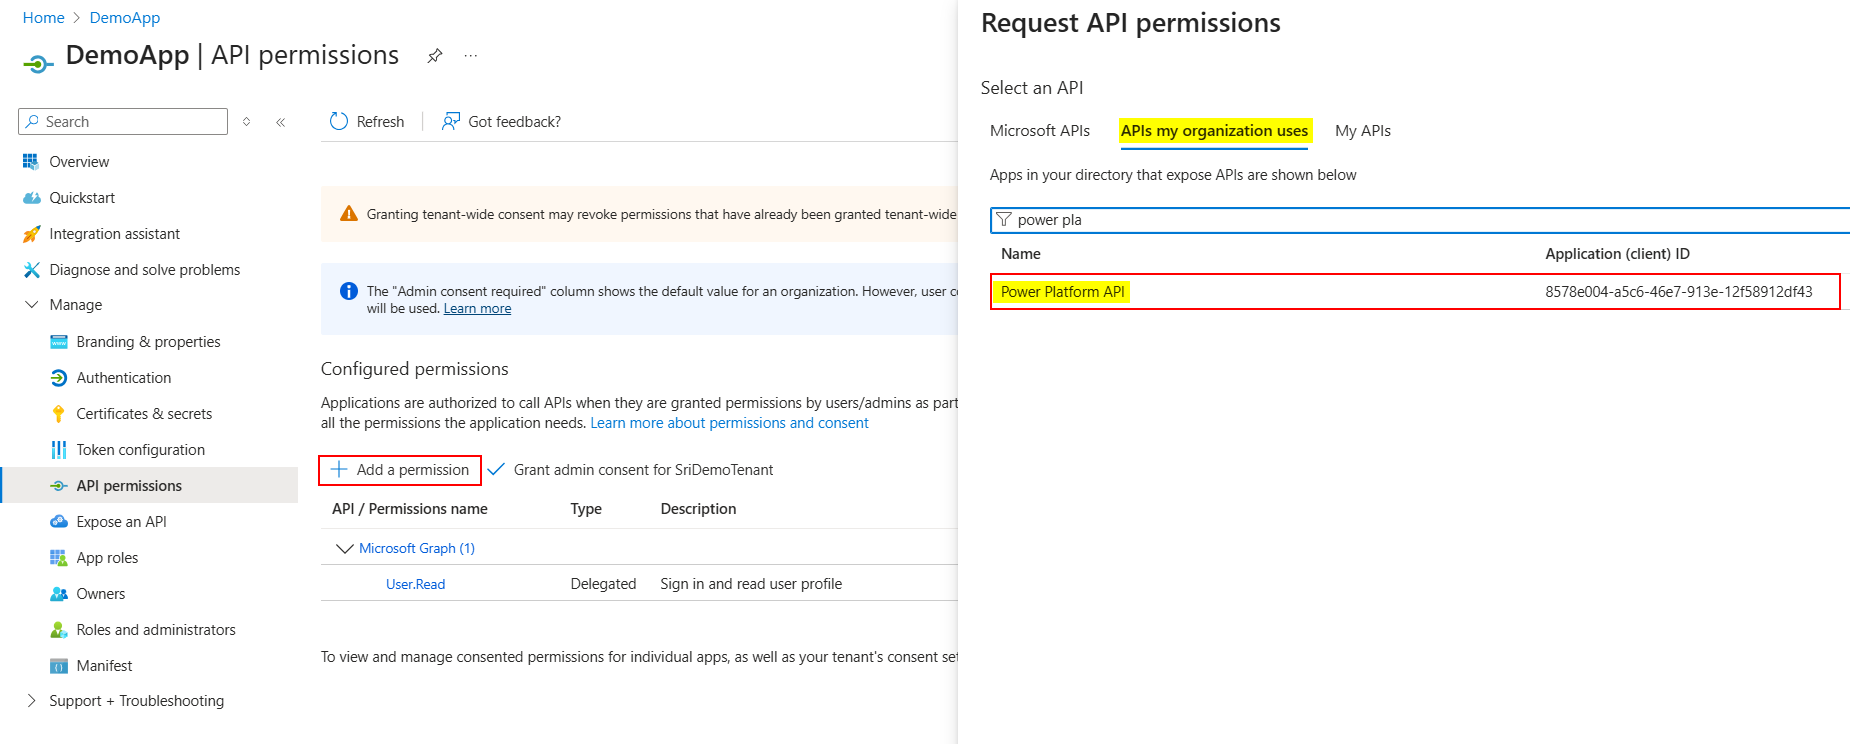Viewport: 1850px width, 744px height.
Task: Click the Name column header in the API list
Action: point(1021,254)
